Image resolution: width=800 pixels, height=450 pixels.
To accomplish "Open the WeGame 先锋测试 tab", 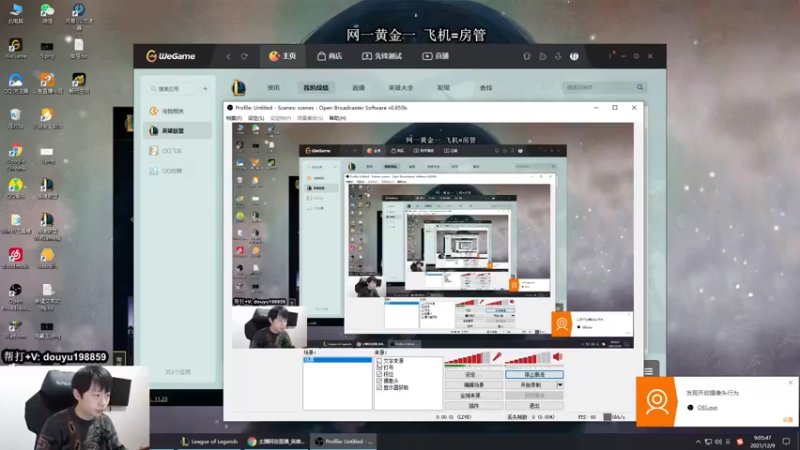I will [x=382, y=56].
